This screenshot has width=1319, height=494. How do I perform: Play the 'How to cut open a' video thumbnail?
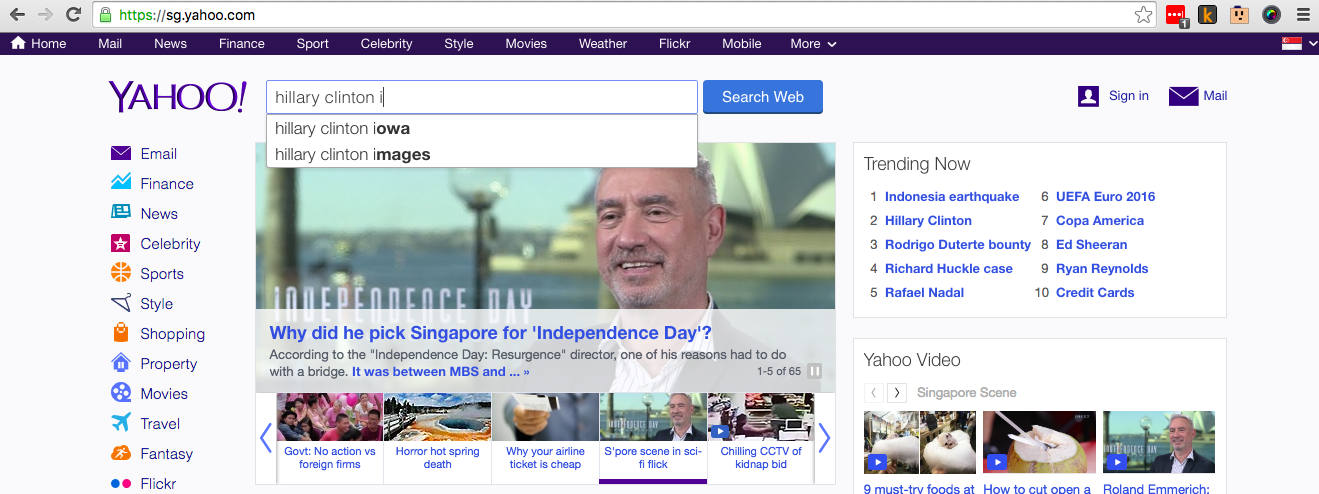click(1039, 442)
